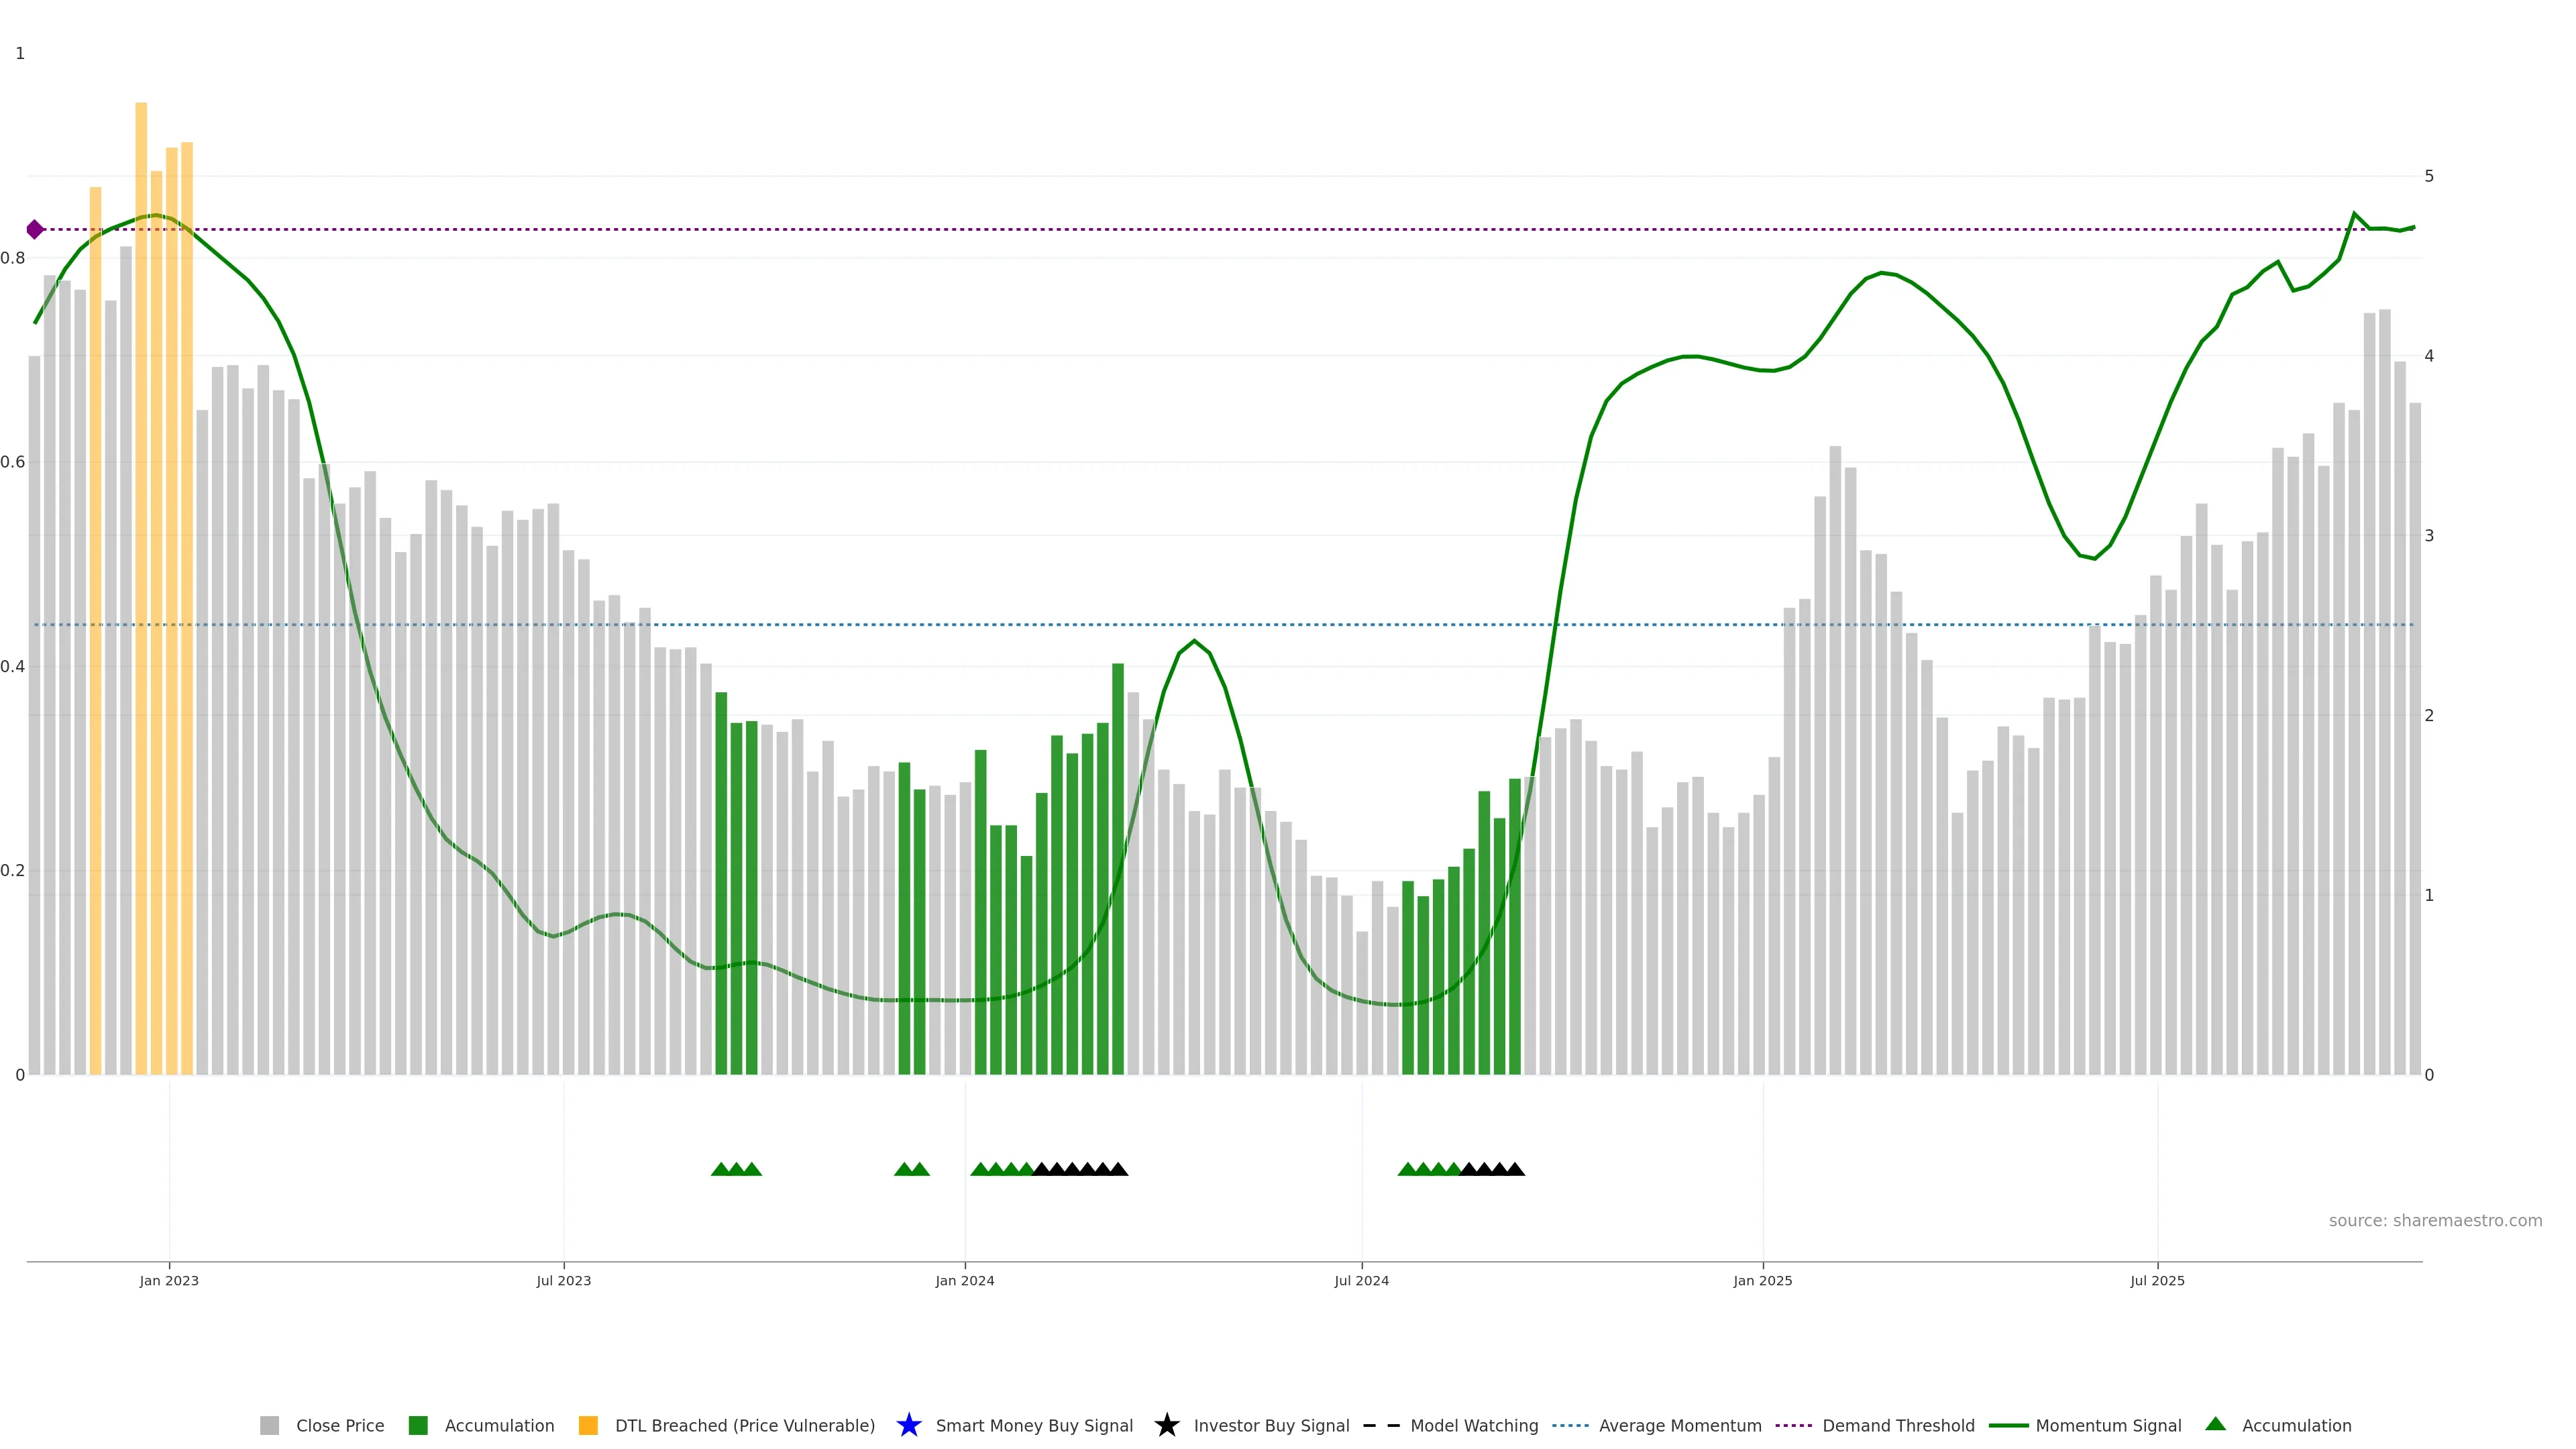
Task: Click the orange DTL Breached legend swatch
Action: coord(588,1426)
